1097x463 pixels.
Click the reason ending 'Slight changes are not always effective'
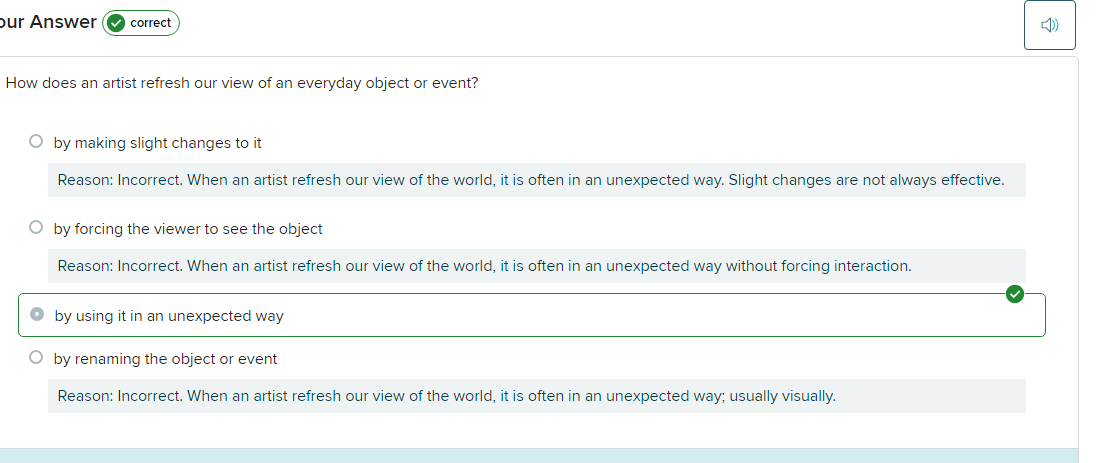[530, 180]
